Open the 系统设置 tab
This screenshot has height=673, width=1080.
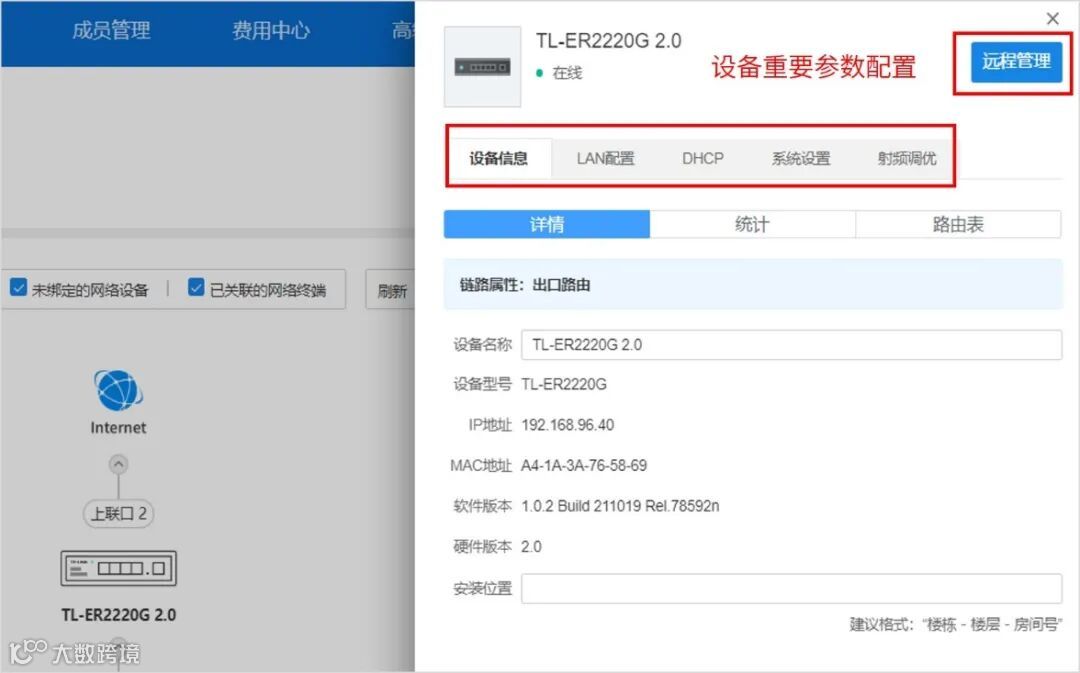point(801,158)
